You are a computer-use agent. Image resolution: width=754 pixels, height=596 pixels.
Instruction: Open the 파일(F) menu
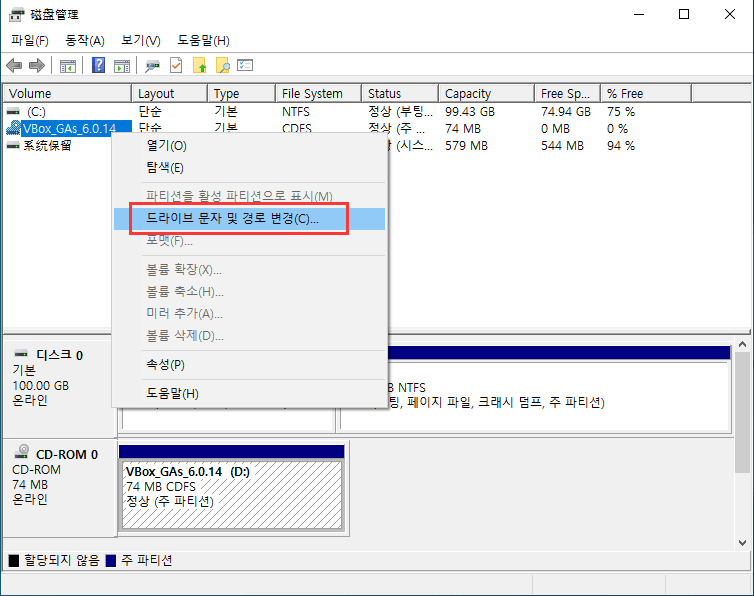tap(30, 40)
